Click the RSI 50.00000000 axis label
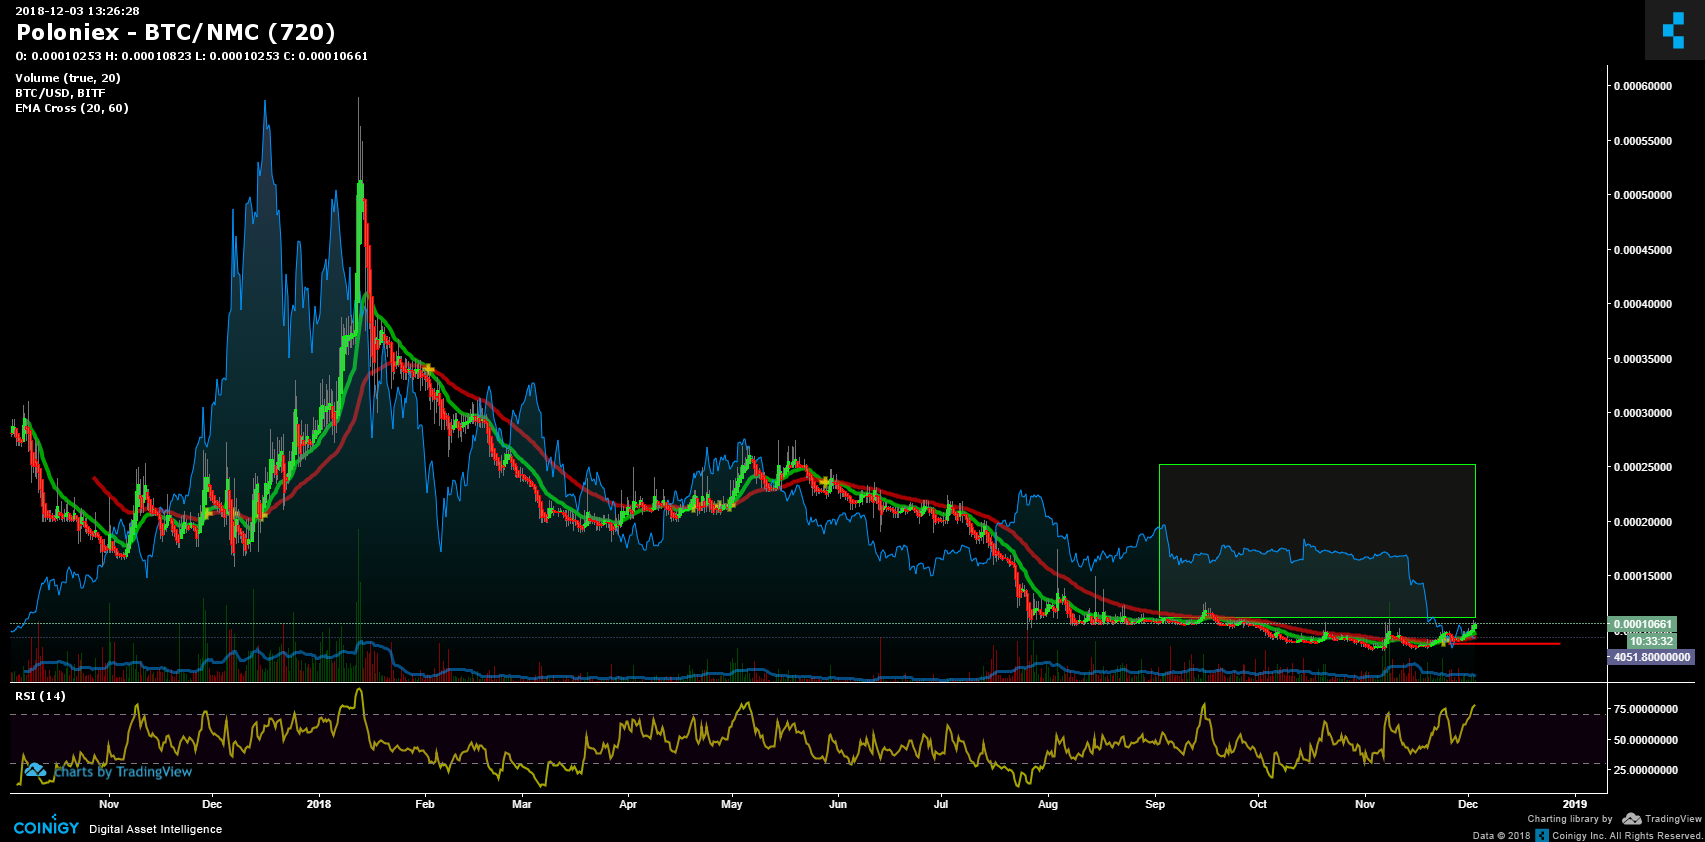This screenshot has height=842, width=1705. click(1646, 740)
